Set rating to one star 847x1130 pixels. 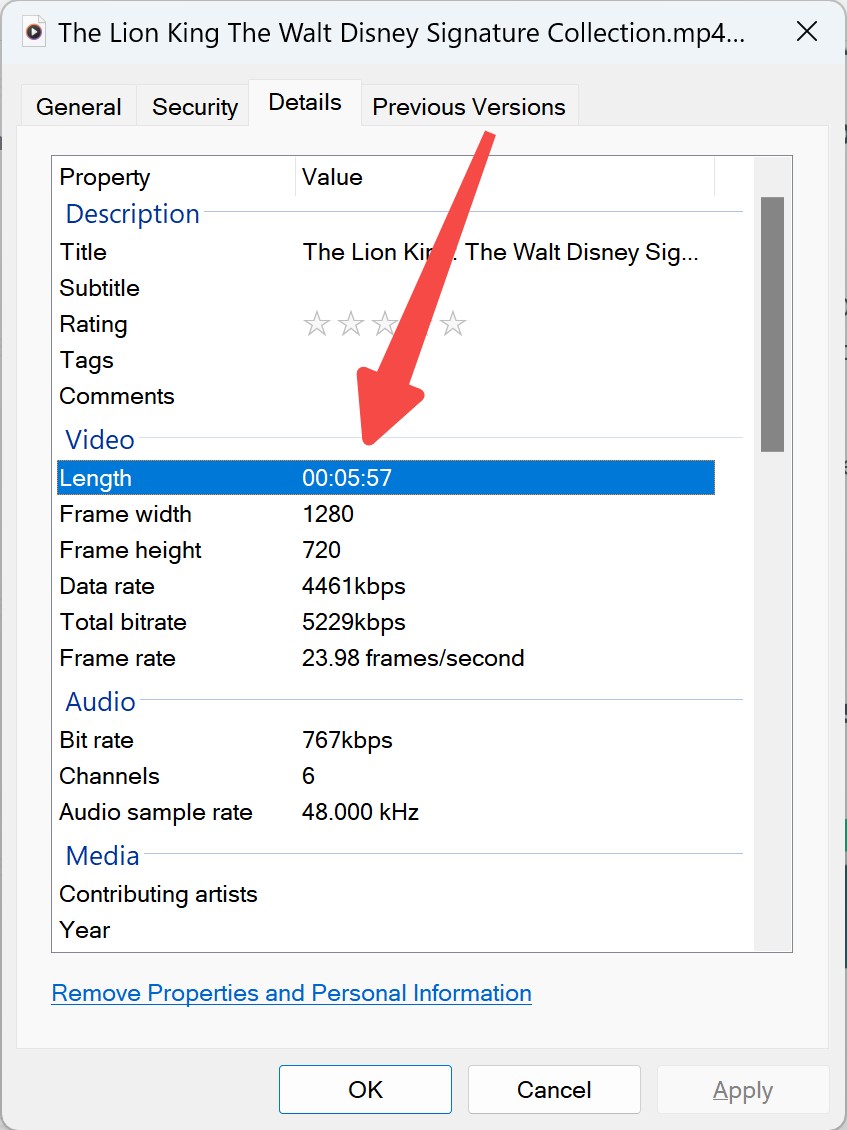coord(316,324)
